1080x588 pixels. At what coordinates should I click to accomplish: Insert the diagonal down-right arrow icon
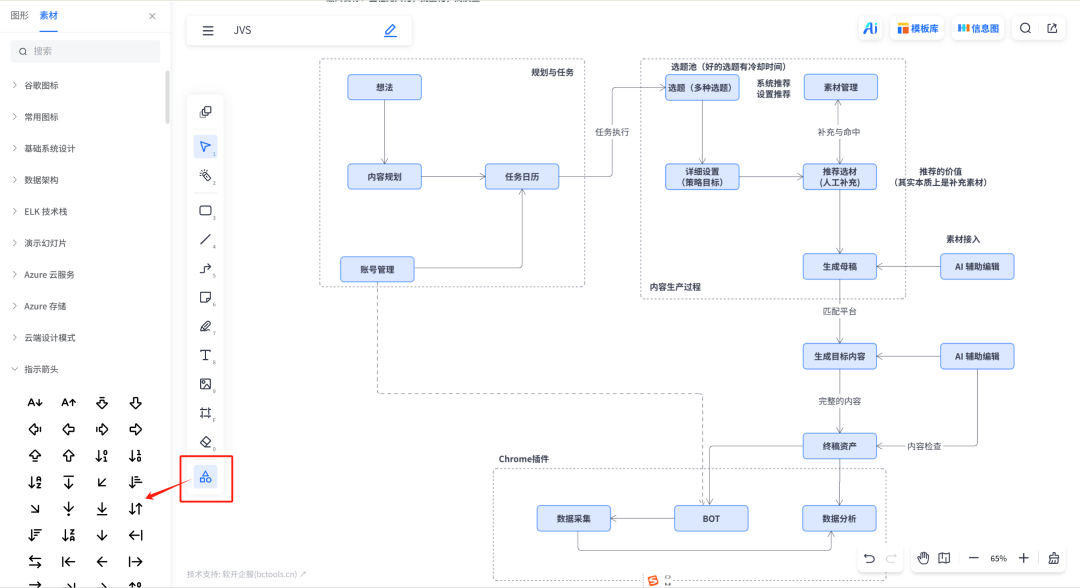pos(35,509)
